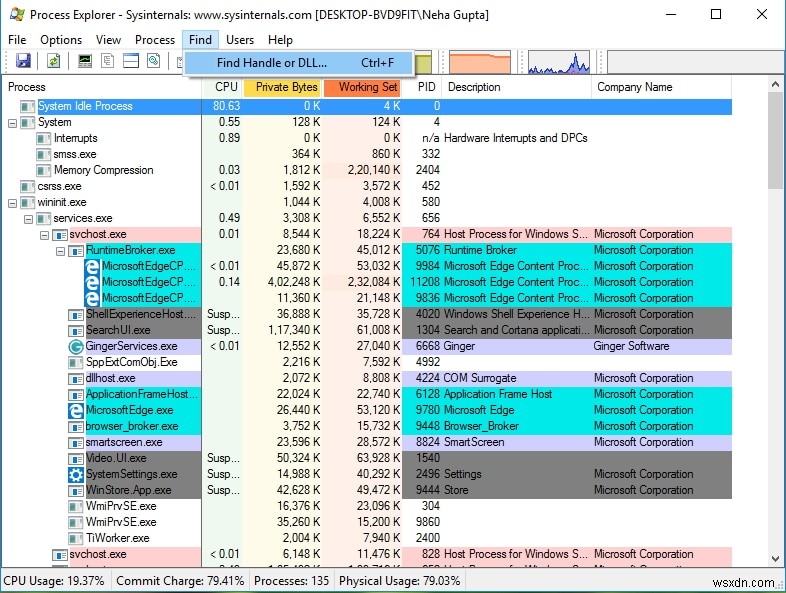
Task: Close the open Find menu
Action: [201, 40]
